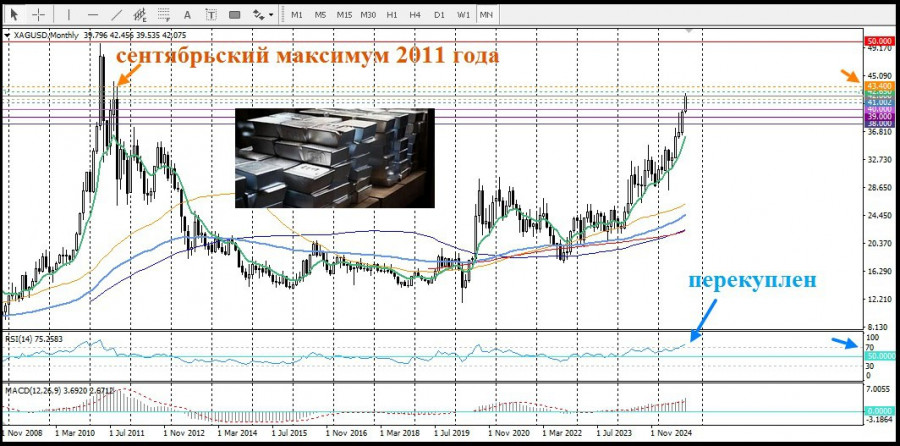Click the XAGUSD Monthly title triangle
The height and width of the screenshot is (446, 900).
tap(9, 34)
